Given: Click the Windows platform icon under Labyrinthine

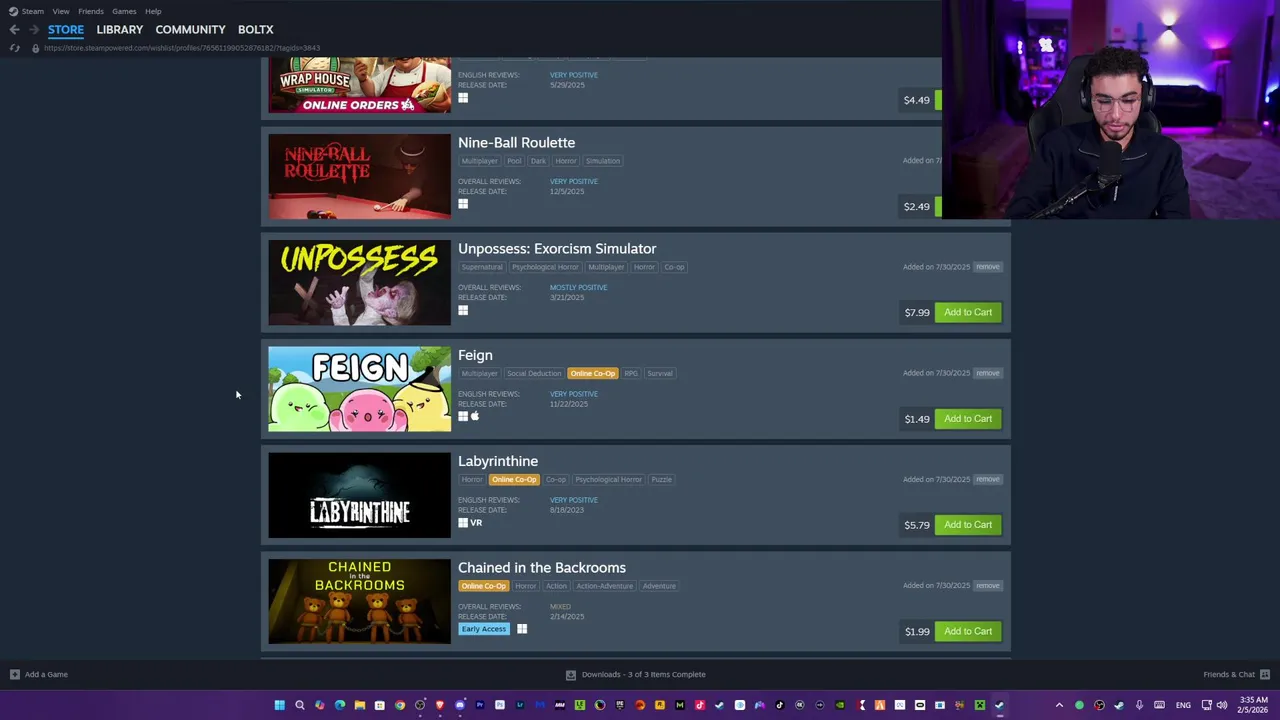Looking at the screenshot, I should (463, 522).
